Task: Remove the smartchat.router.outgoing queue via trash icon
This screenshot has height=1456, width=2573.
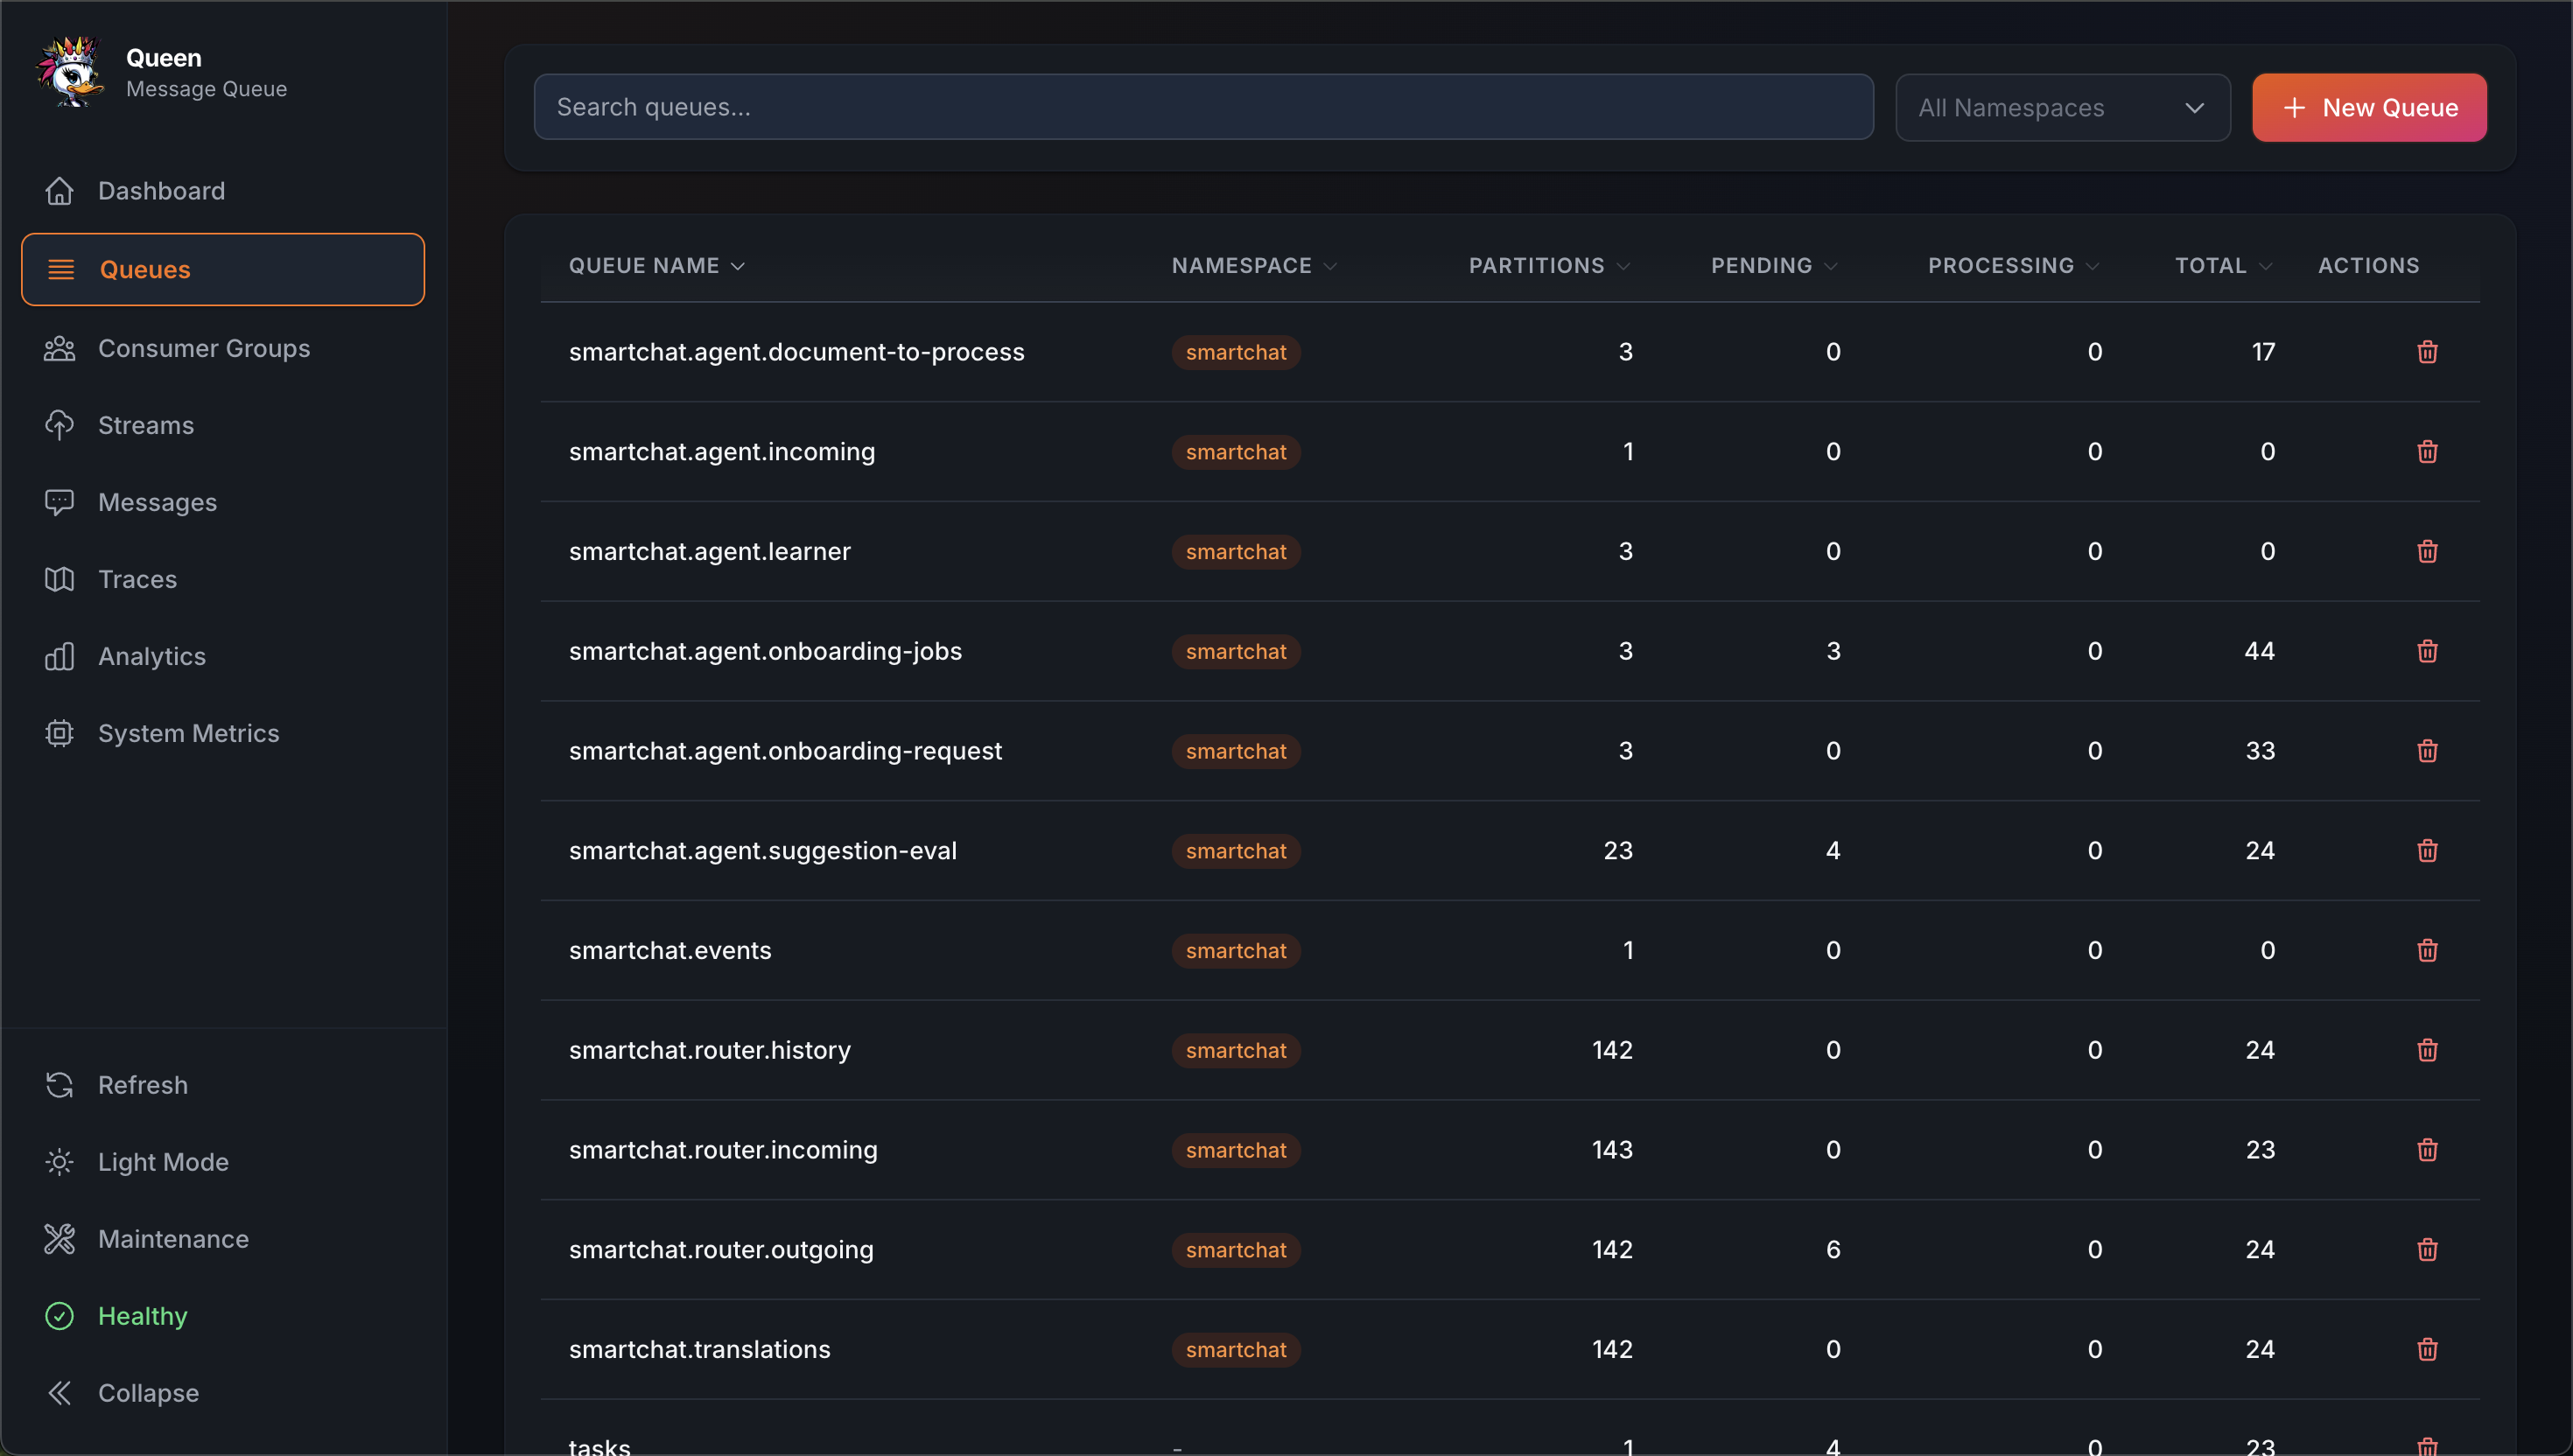Action: coord(2427,1250)
